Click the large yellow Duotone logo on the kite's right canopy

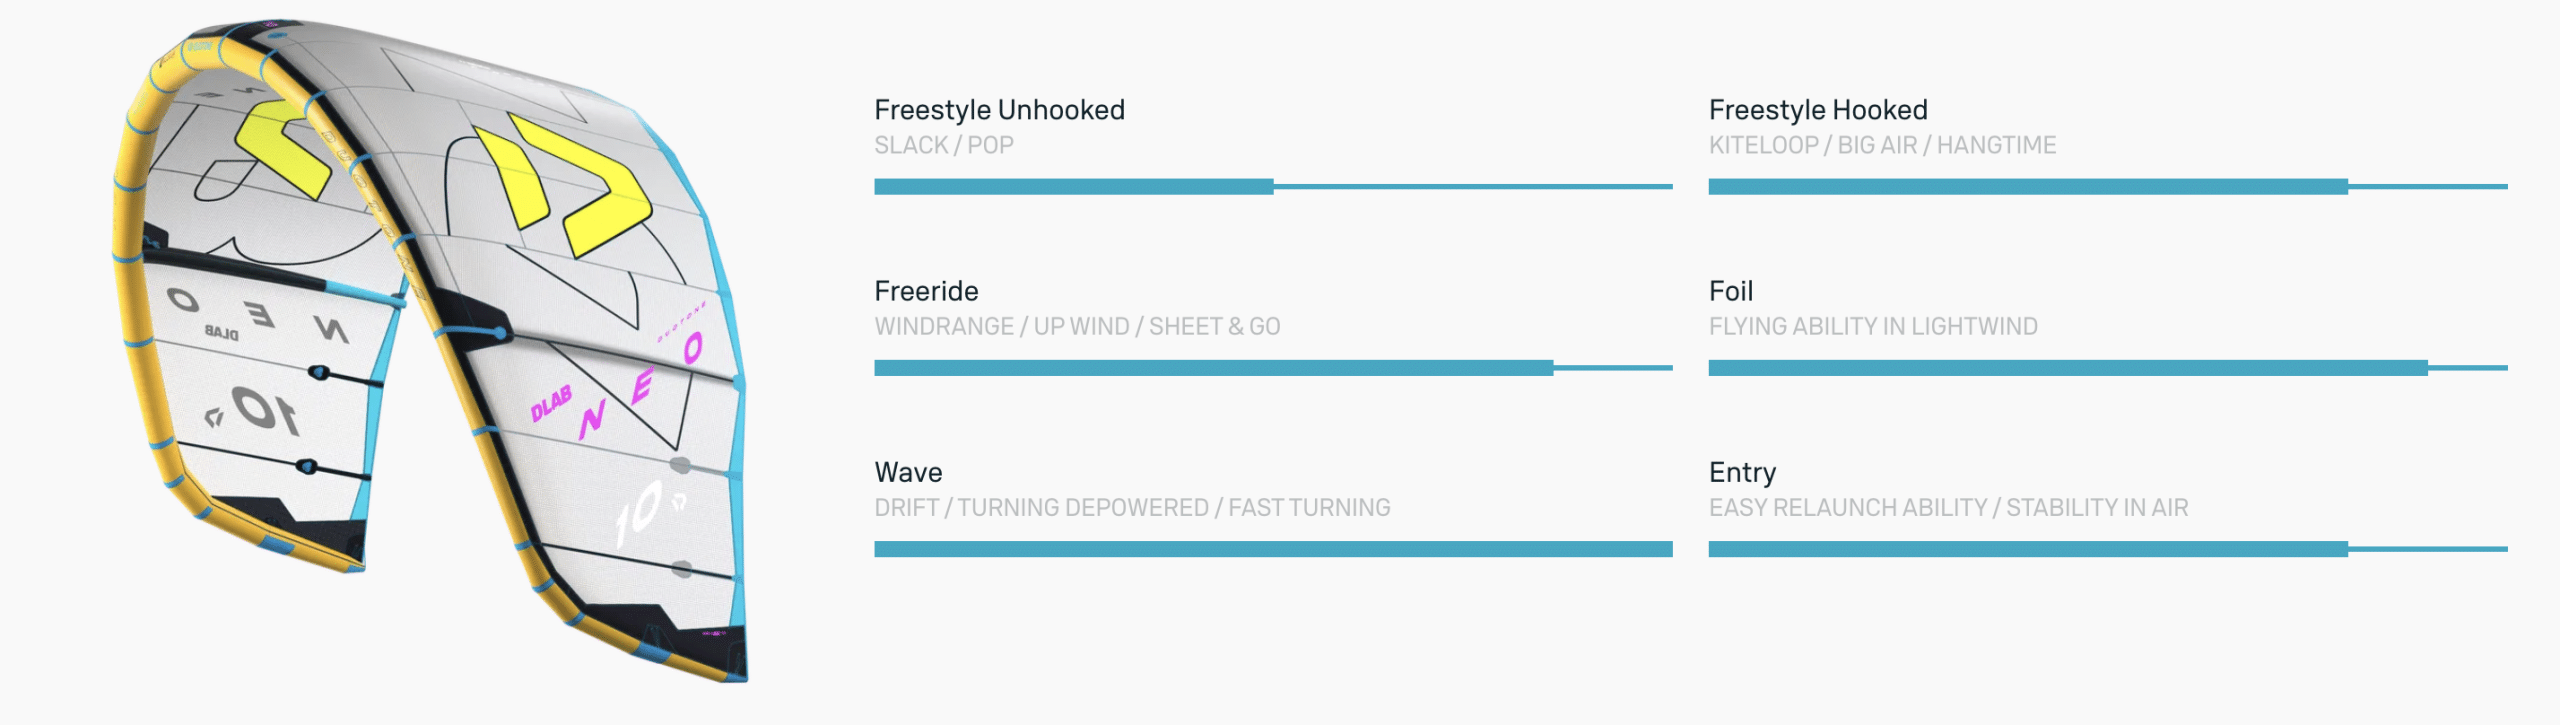[x=572, y=185]
